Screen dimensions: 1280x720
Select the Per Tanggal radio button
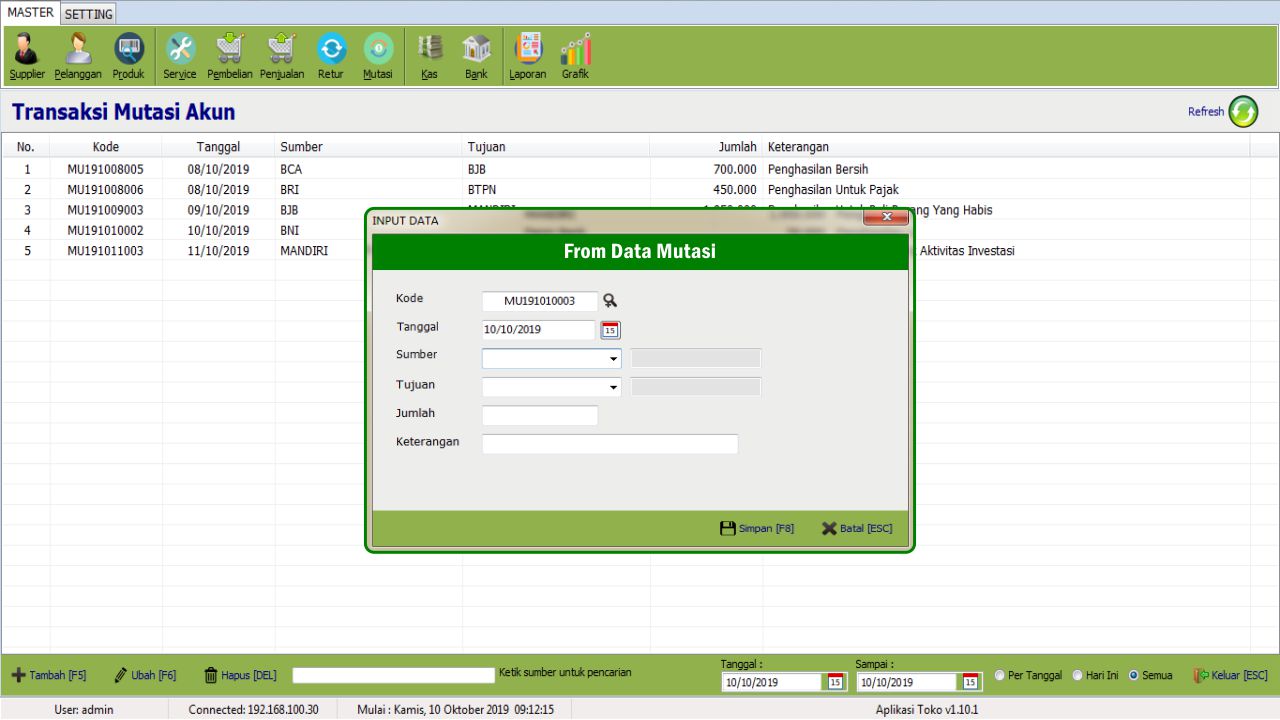coord(1000,676)
